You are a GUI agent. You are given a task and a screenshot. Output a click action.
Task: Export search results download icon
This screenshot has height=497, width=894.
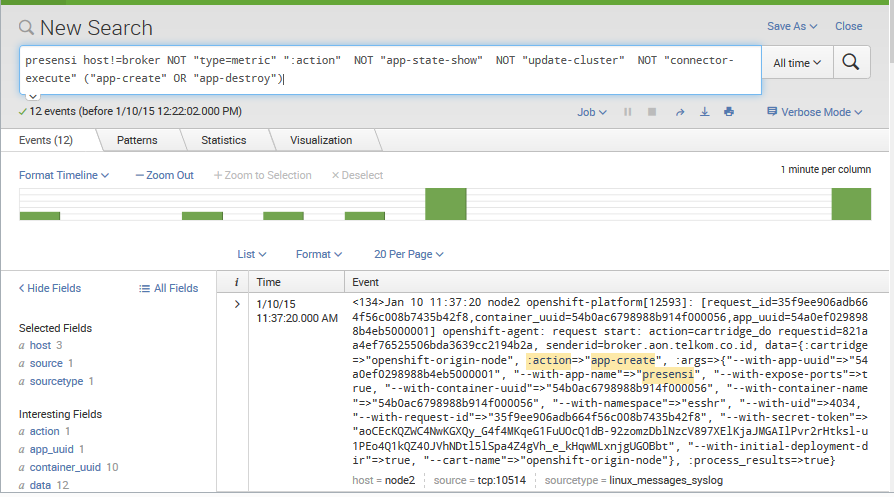(705, 112)
